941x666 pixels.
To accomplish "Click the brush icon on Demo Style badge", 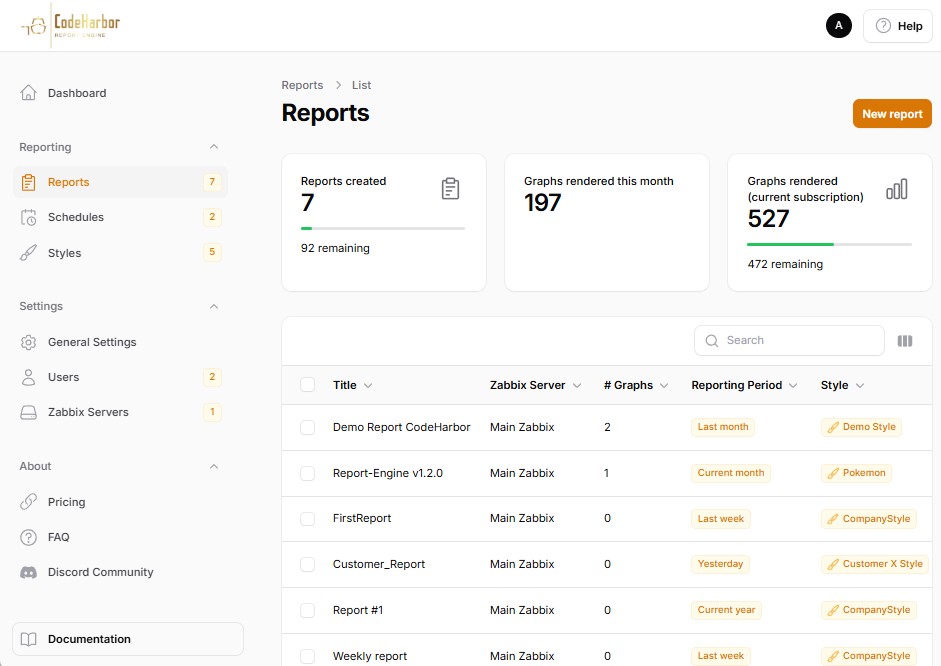I will (833, 427).
